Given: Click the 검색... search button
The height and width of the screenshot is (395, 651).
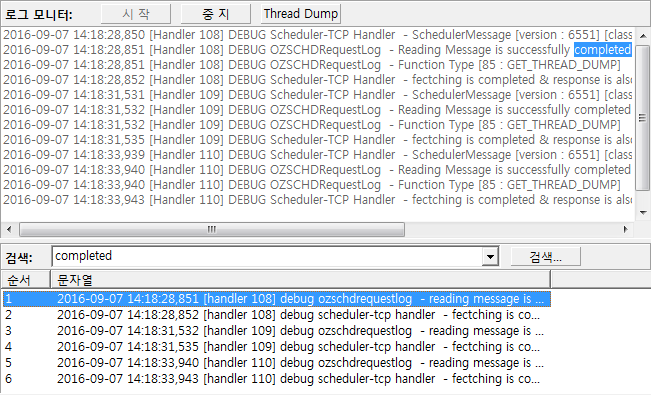Looking at the screenshot, I should [545, 257].
